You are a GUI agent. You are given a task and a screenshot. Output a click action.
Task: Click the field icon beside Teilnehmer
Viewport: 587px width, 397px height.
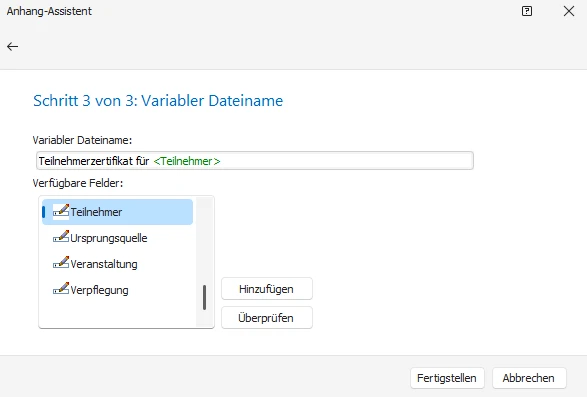point(61,211)
